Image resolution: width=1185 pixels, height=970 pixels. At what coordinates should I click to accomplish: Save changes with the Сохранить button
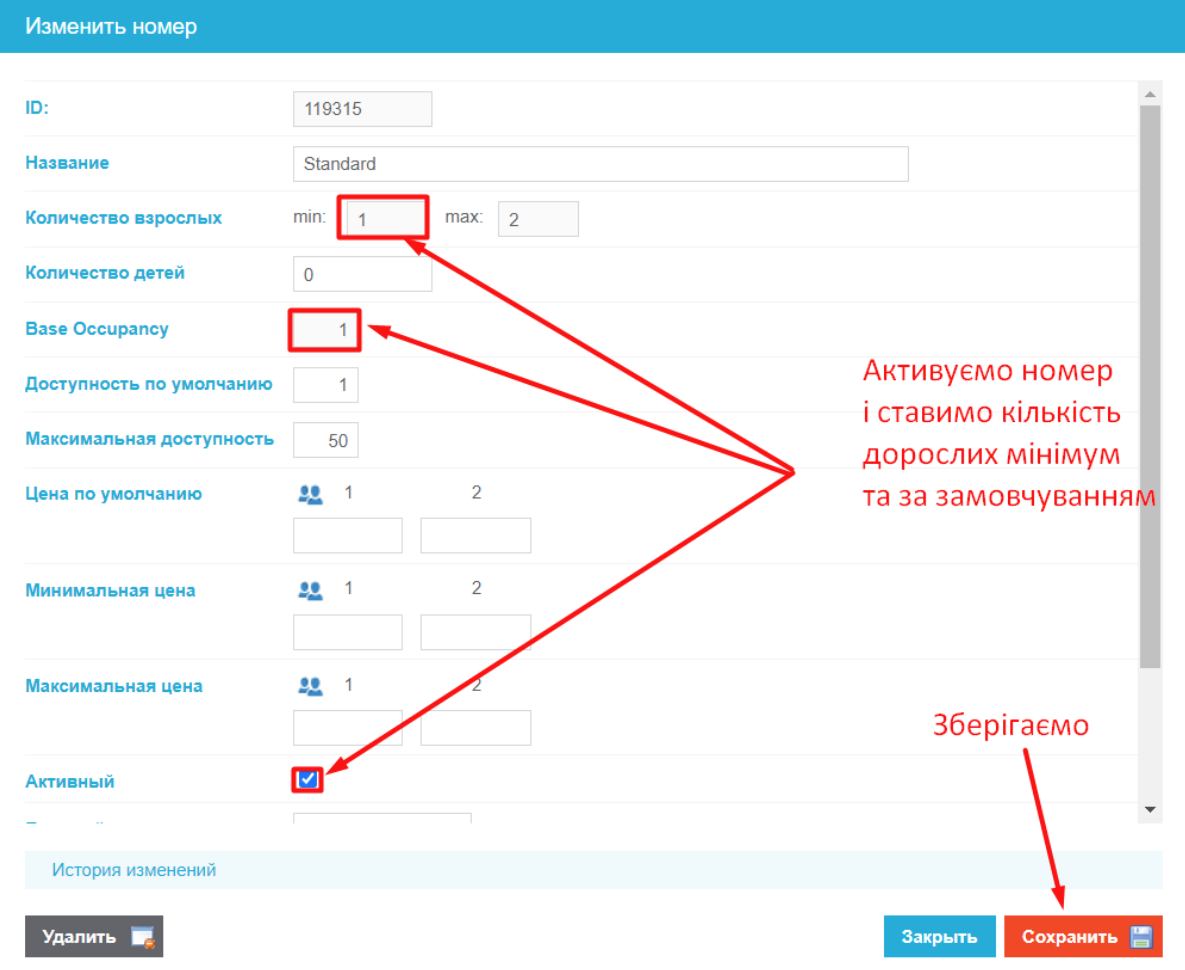[1070, 937]
